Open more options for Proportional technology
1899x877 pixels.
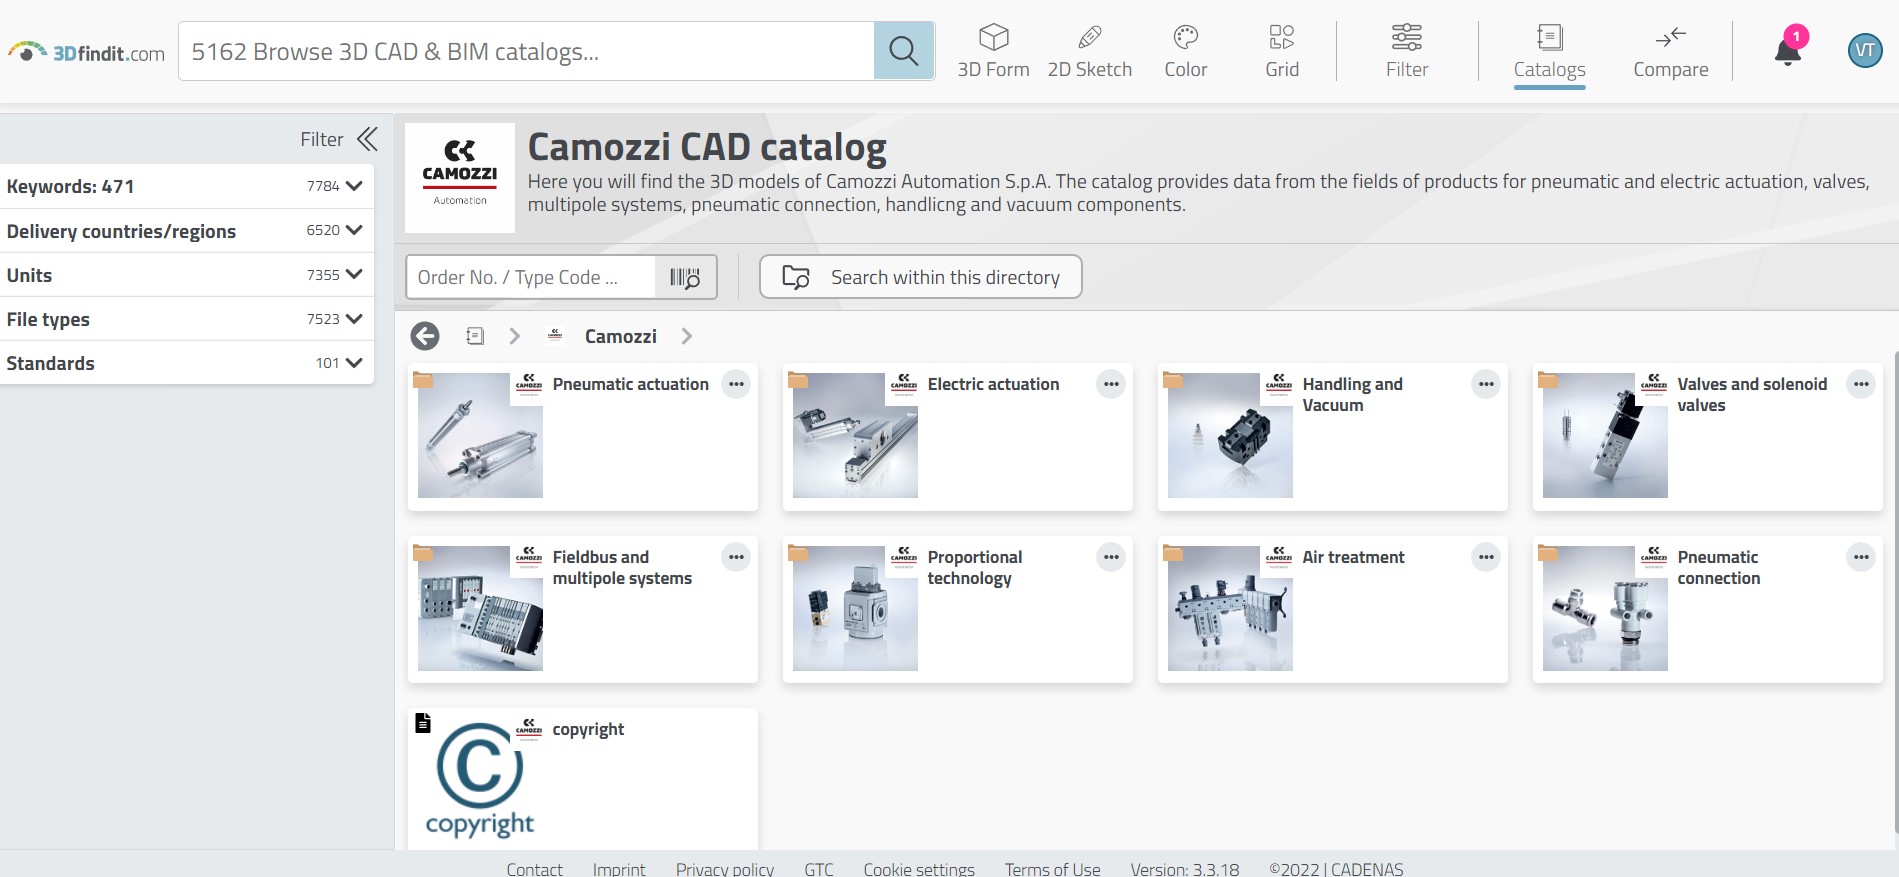click(1112, 557)
